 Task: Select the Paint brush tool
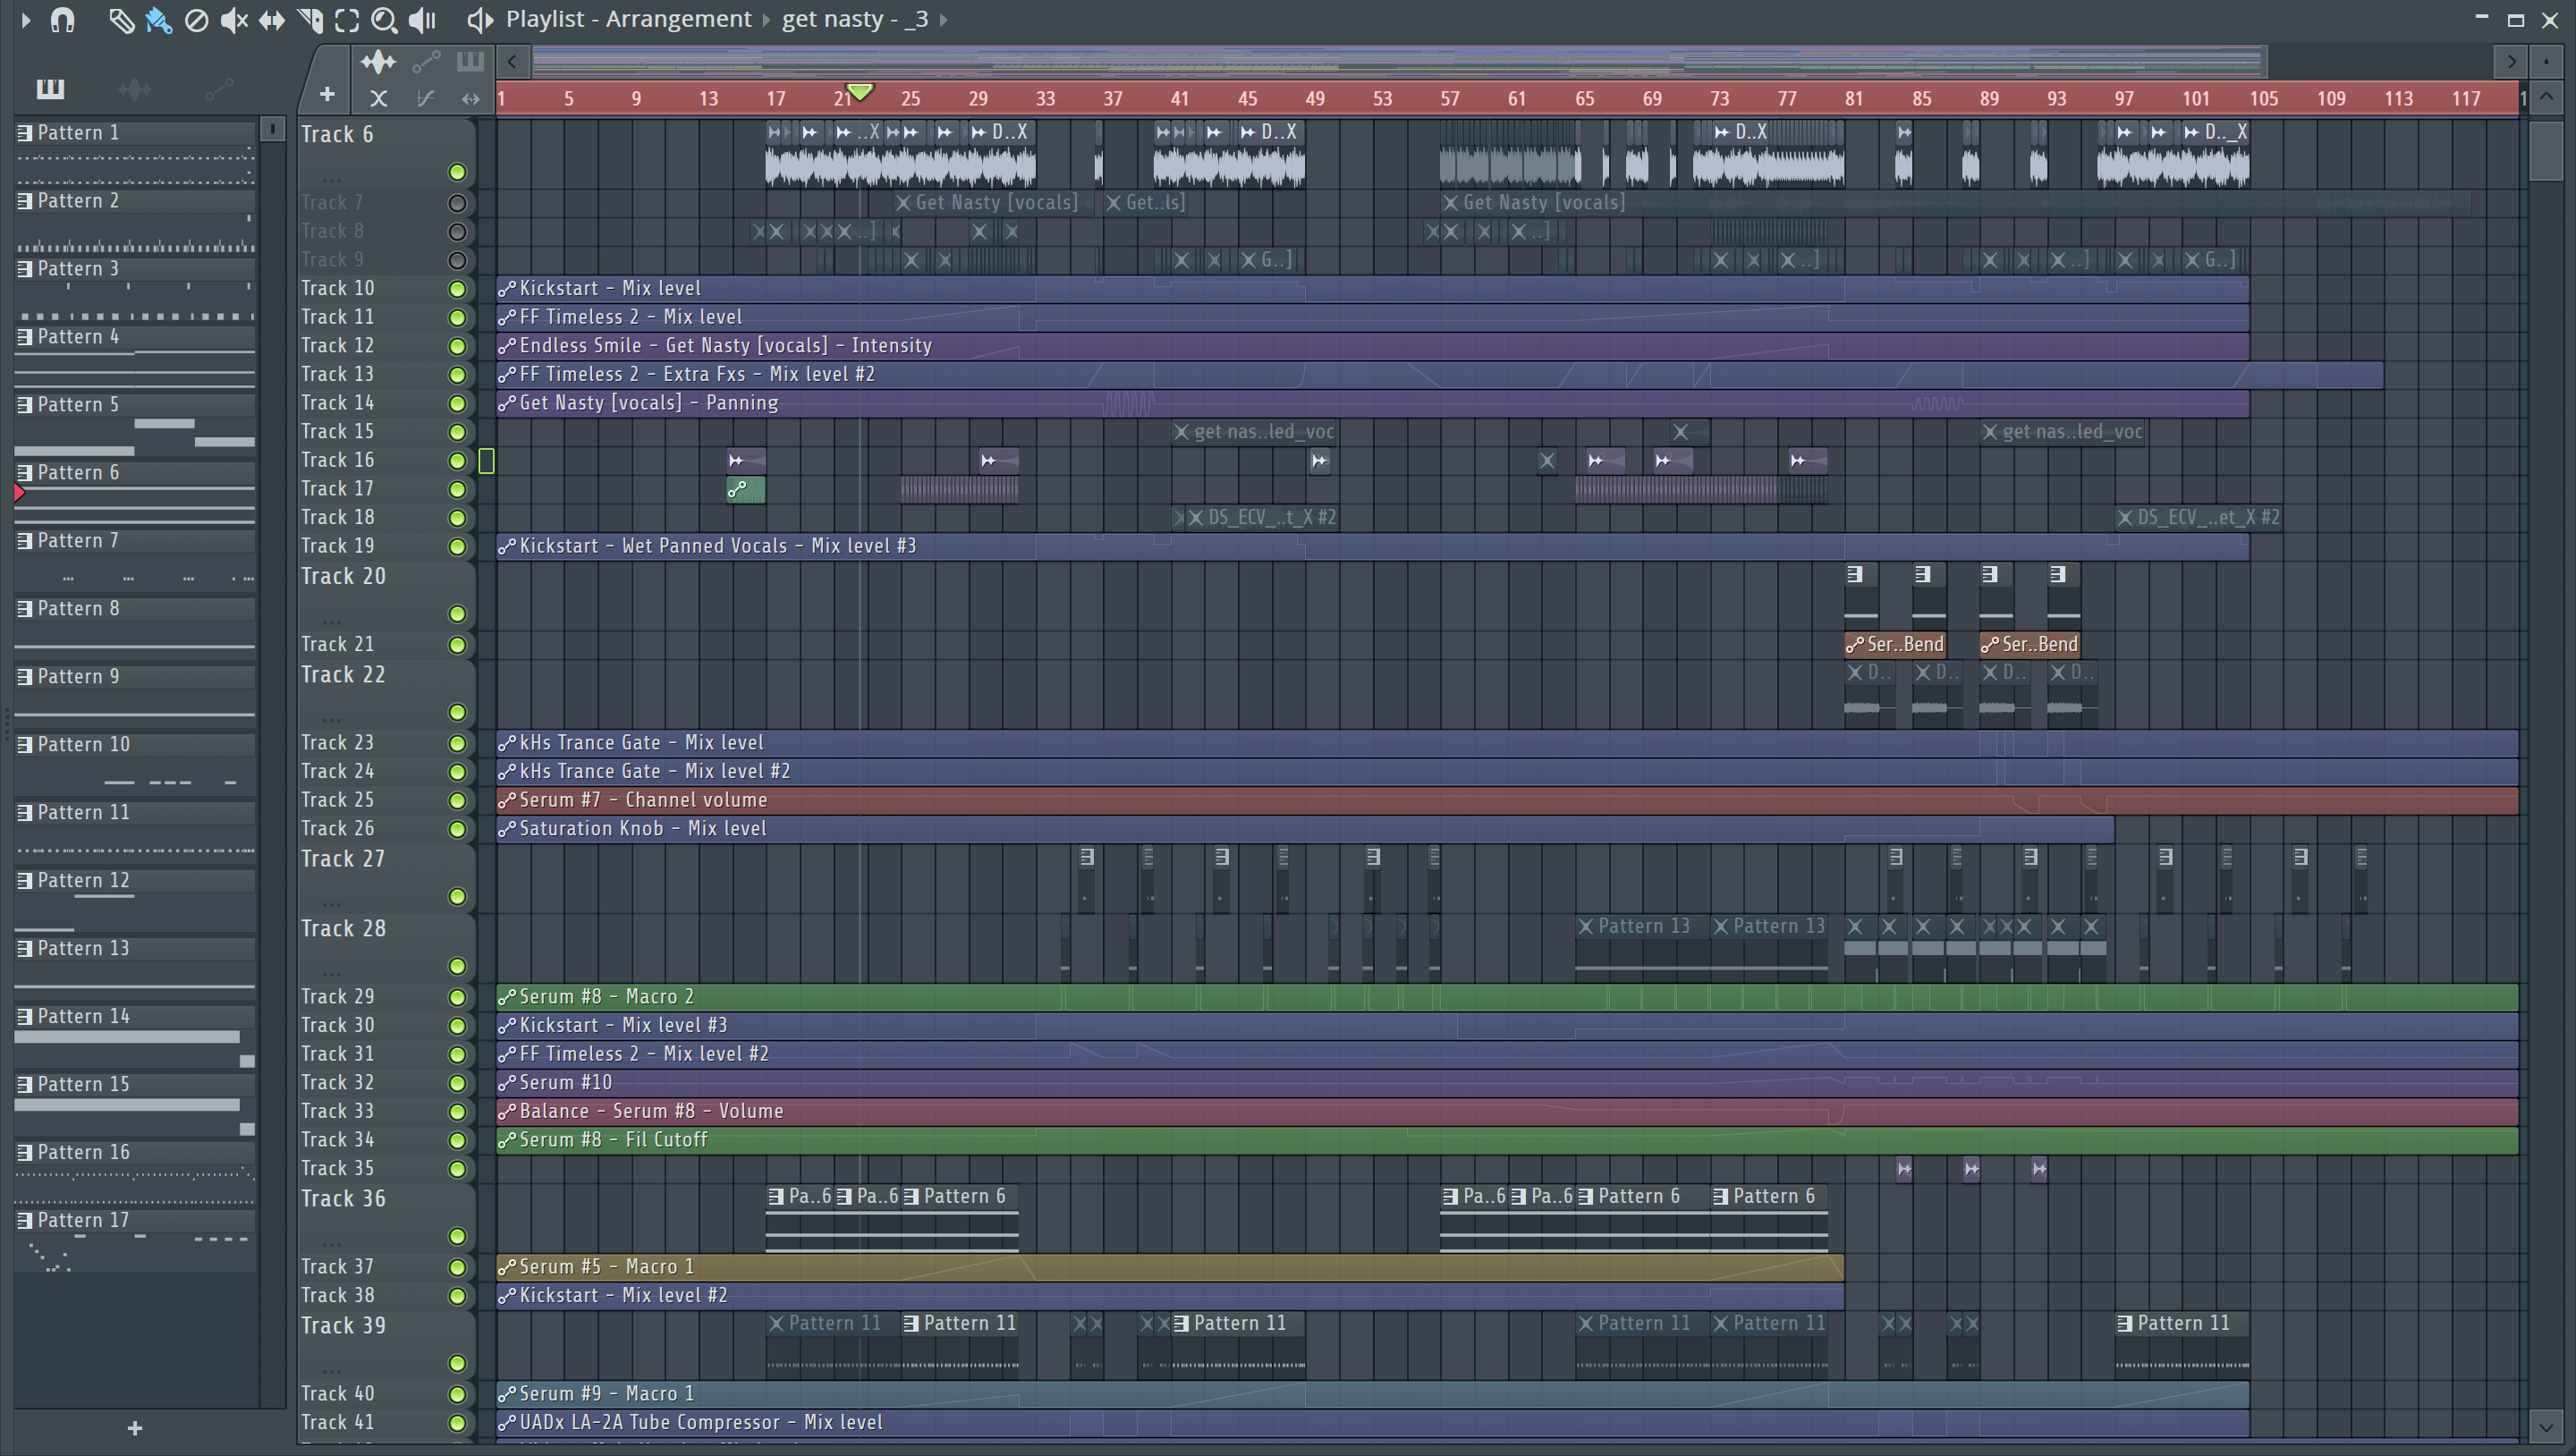[158, 20]
